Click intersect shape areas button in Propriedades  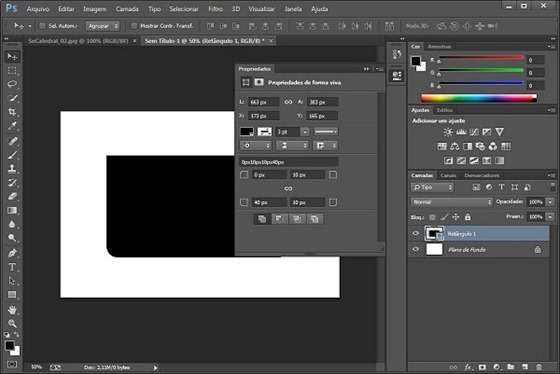click(297, 219)
